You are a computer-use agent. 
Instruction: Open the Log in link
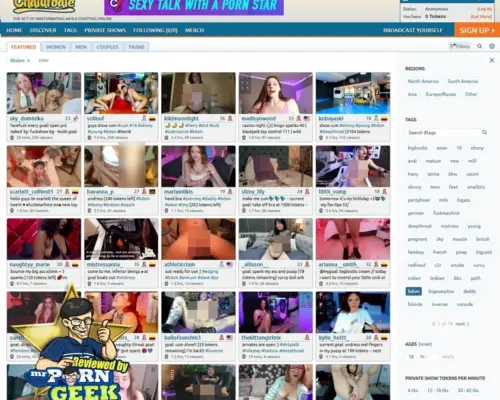coord(484,9)
